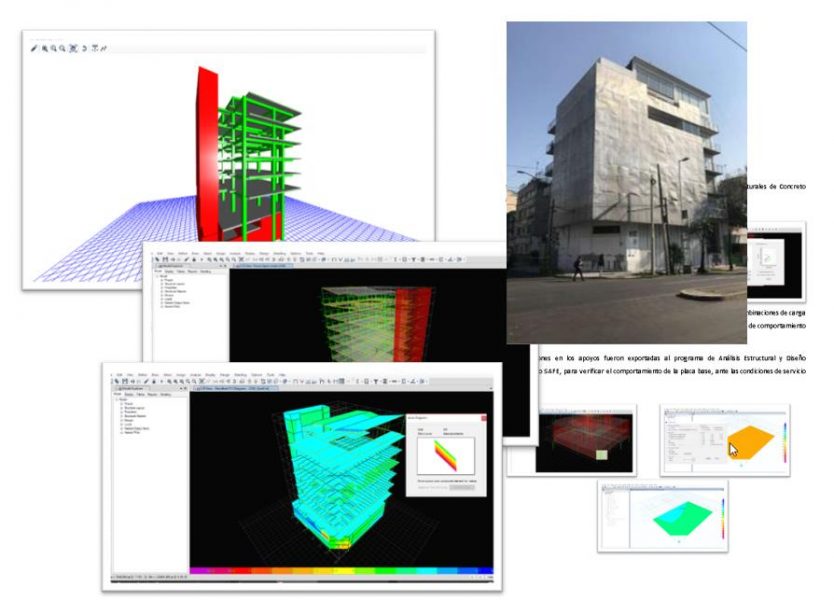Expand the Loads node in the cyan-model window tree
Viewport: 834px width, 615px height.
tap(121, 426)
